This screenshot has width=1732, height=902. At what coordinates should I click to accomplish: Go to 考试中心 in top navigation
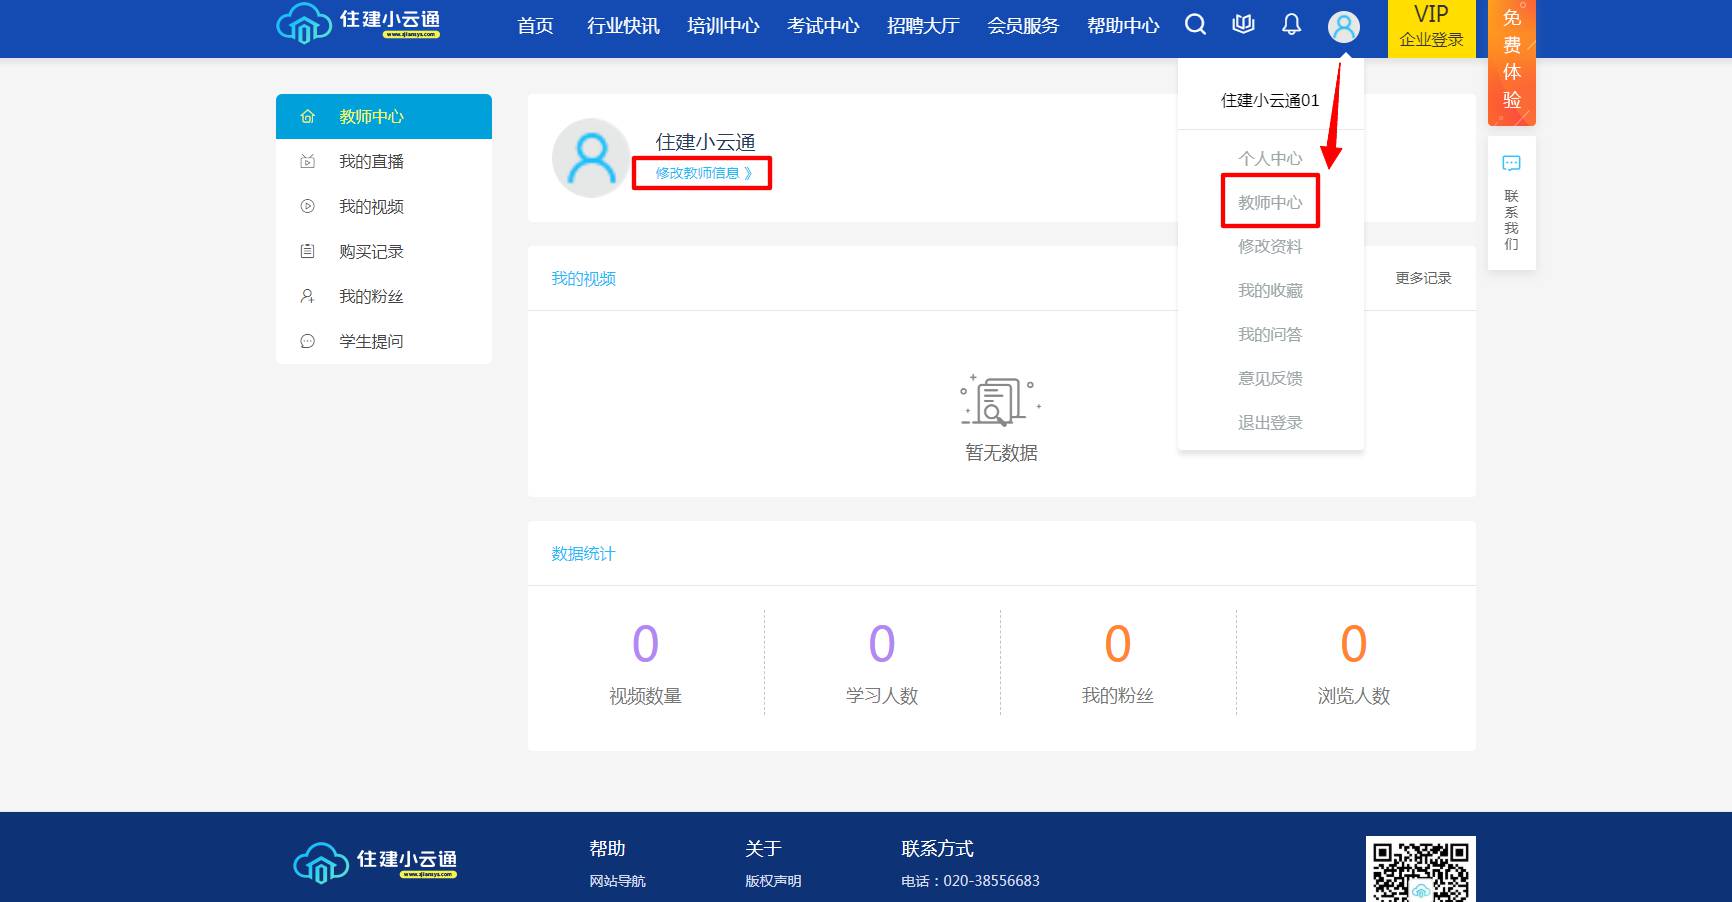(823, 26)
